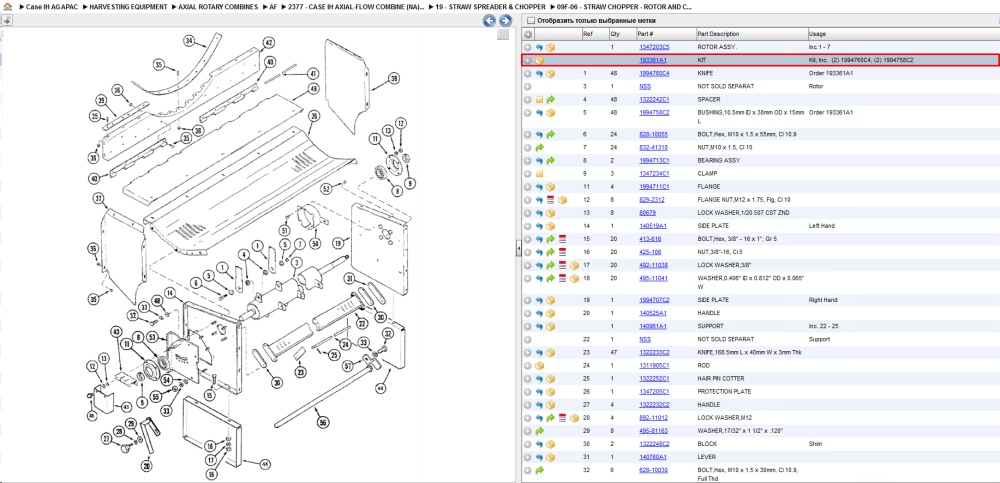This screenshot has width=1000, height=483.
Task: Click package icon in LEVER row
Action: coord(550,457)
